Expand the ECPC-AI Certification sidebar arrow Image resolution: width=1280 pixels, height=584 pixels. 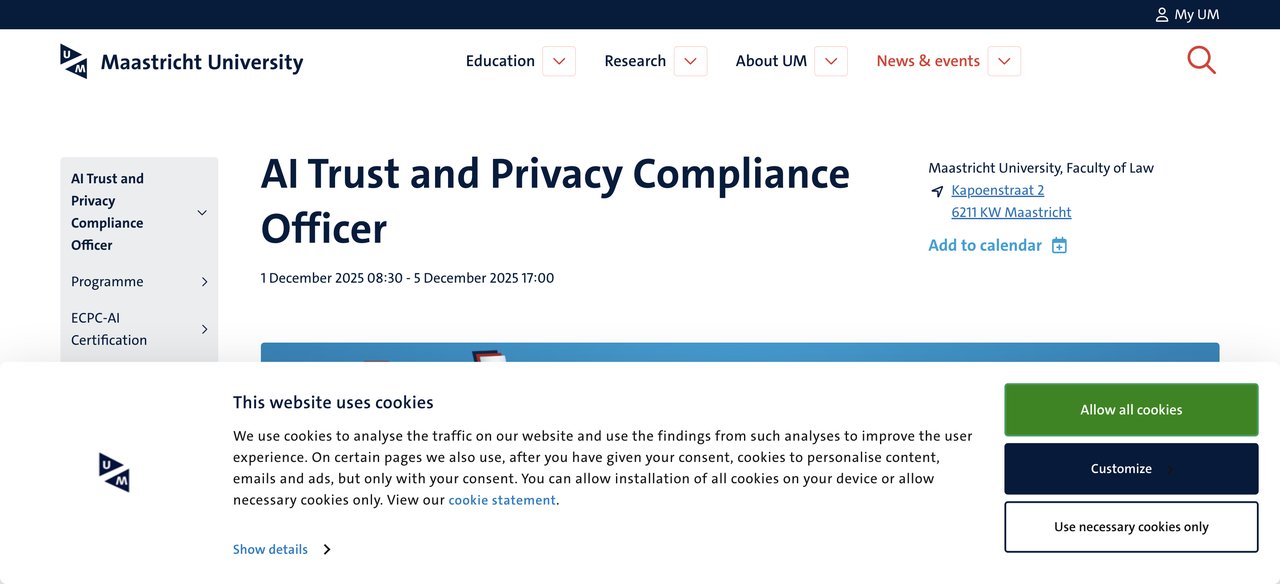pos(204,329)
